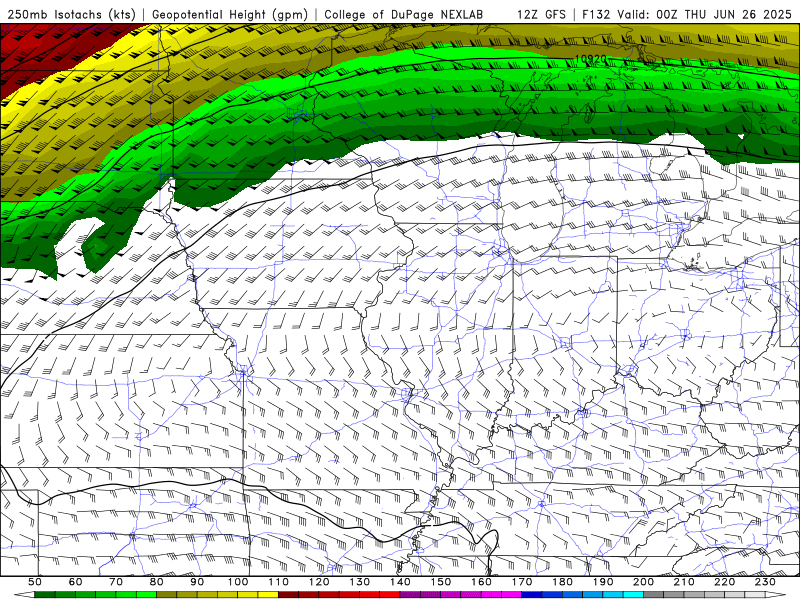Click the 'F132' forecast hour label

(x=596, y=15)
